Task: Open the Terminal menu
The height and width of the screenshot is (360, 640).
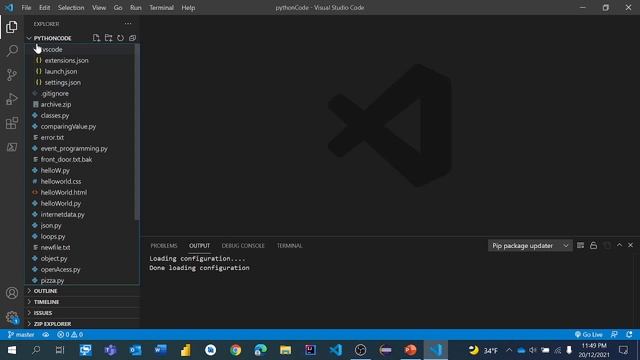Action: pyautogui.click(x=161, y=8)
